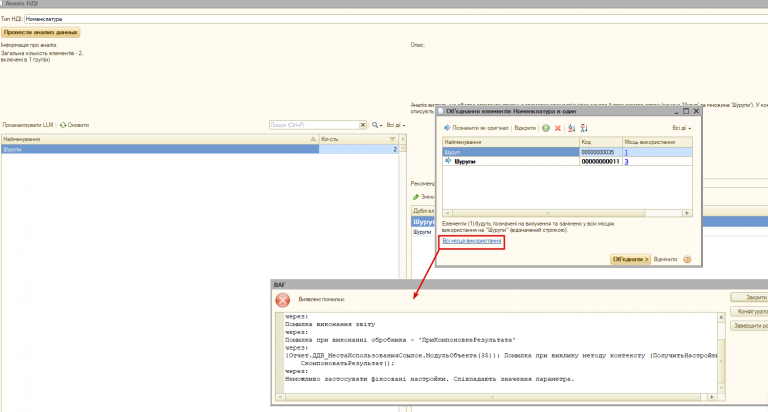The height and width of the screenshot is (412, 768).
Task: Open 'Всі дії' menu above main list
Action: (396, 125)
